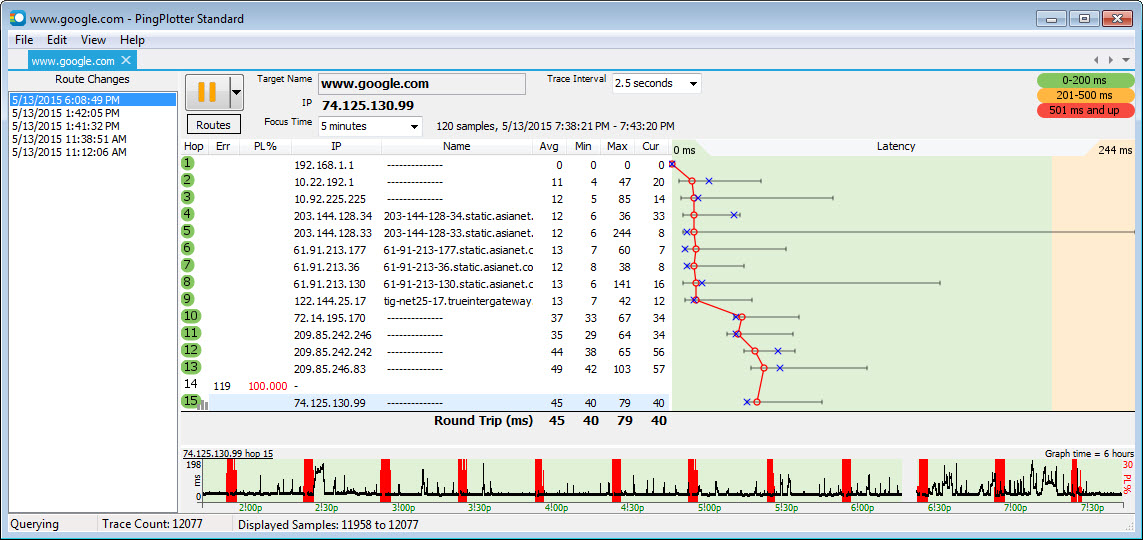Click the hop 6 green circle icon
The height and width of the screenshot is (540, 1143).
189,248
